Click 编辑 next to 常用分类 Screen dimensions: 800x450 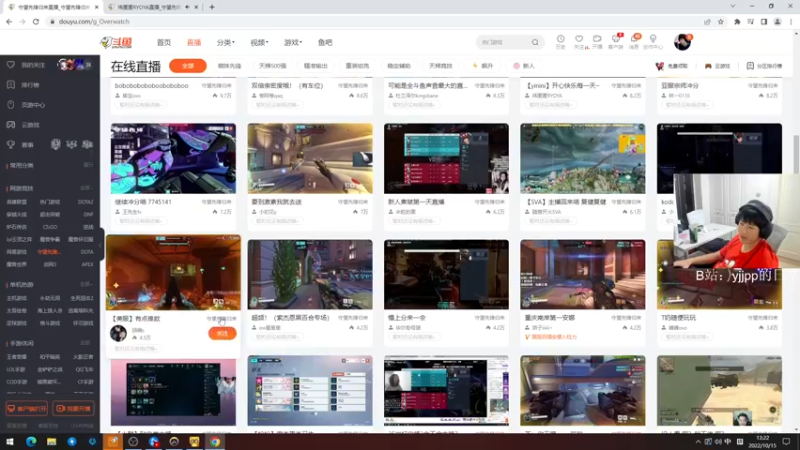click(88, 165)
